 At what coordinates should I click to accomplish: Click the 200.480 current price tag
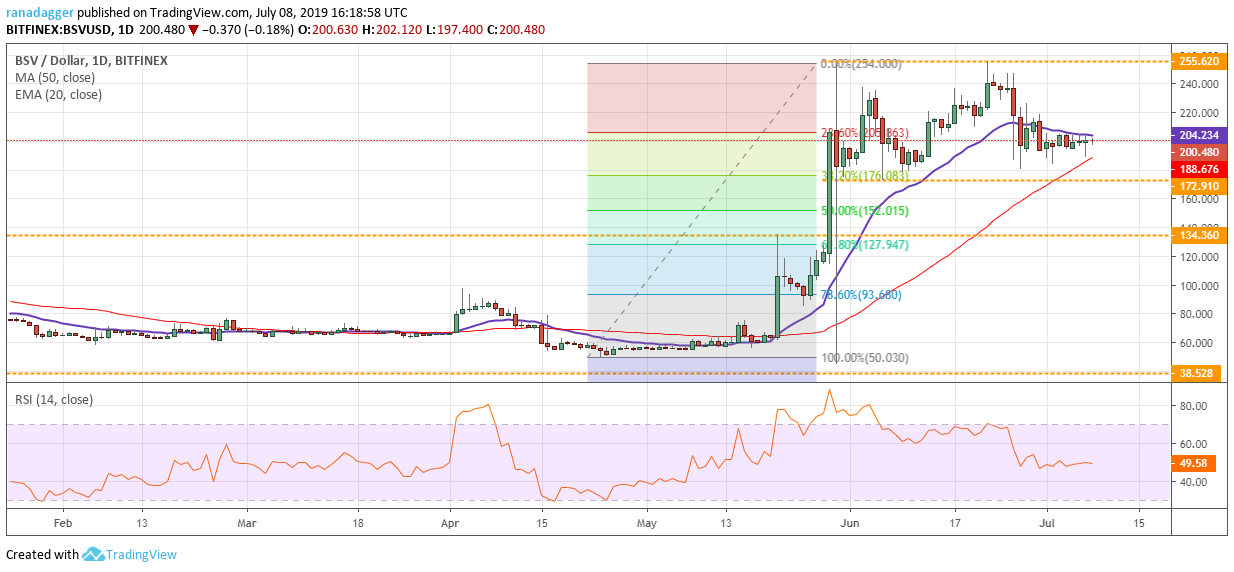[1200, 152]
